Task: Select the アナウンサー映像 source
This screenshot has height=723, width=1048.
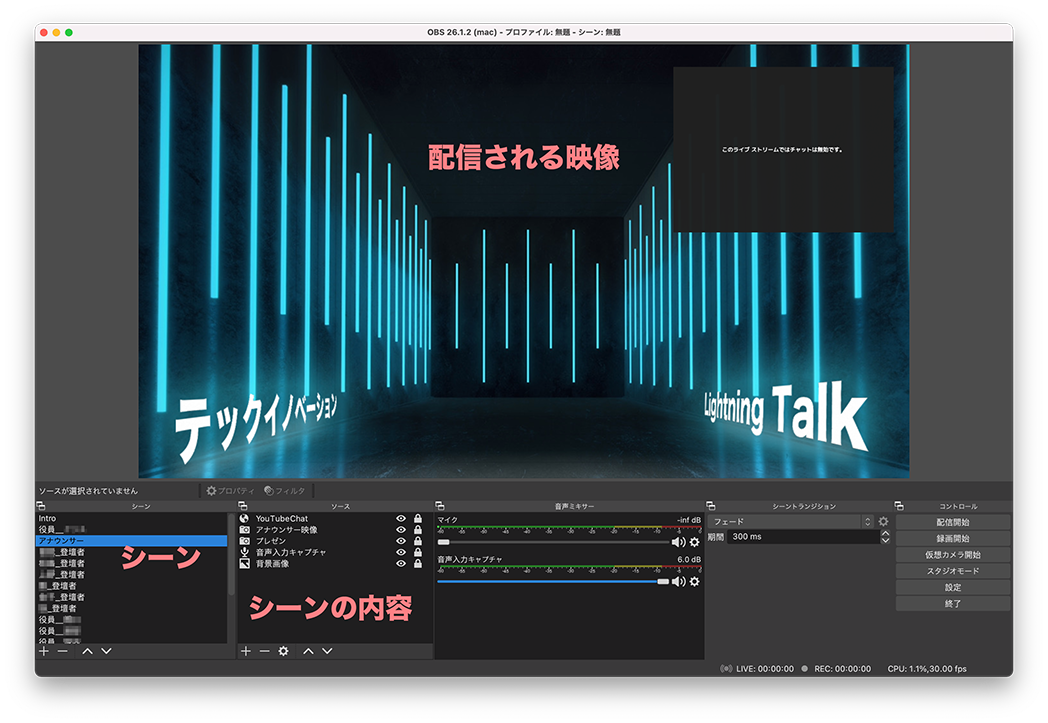Action: [286, 530]
